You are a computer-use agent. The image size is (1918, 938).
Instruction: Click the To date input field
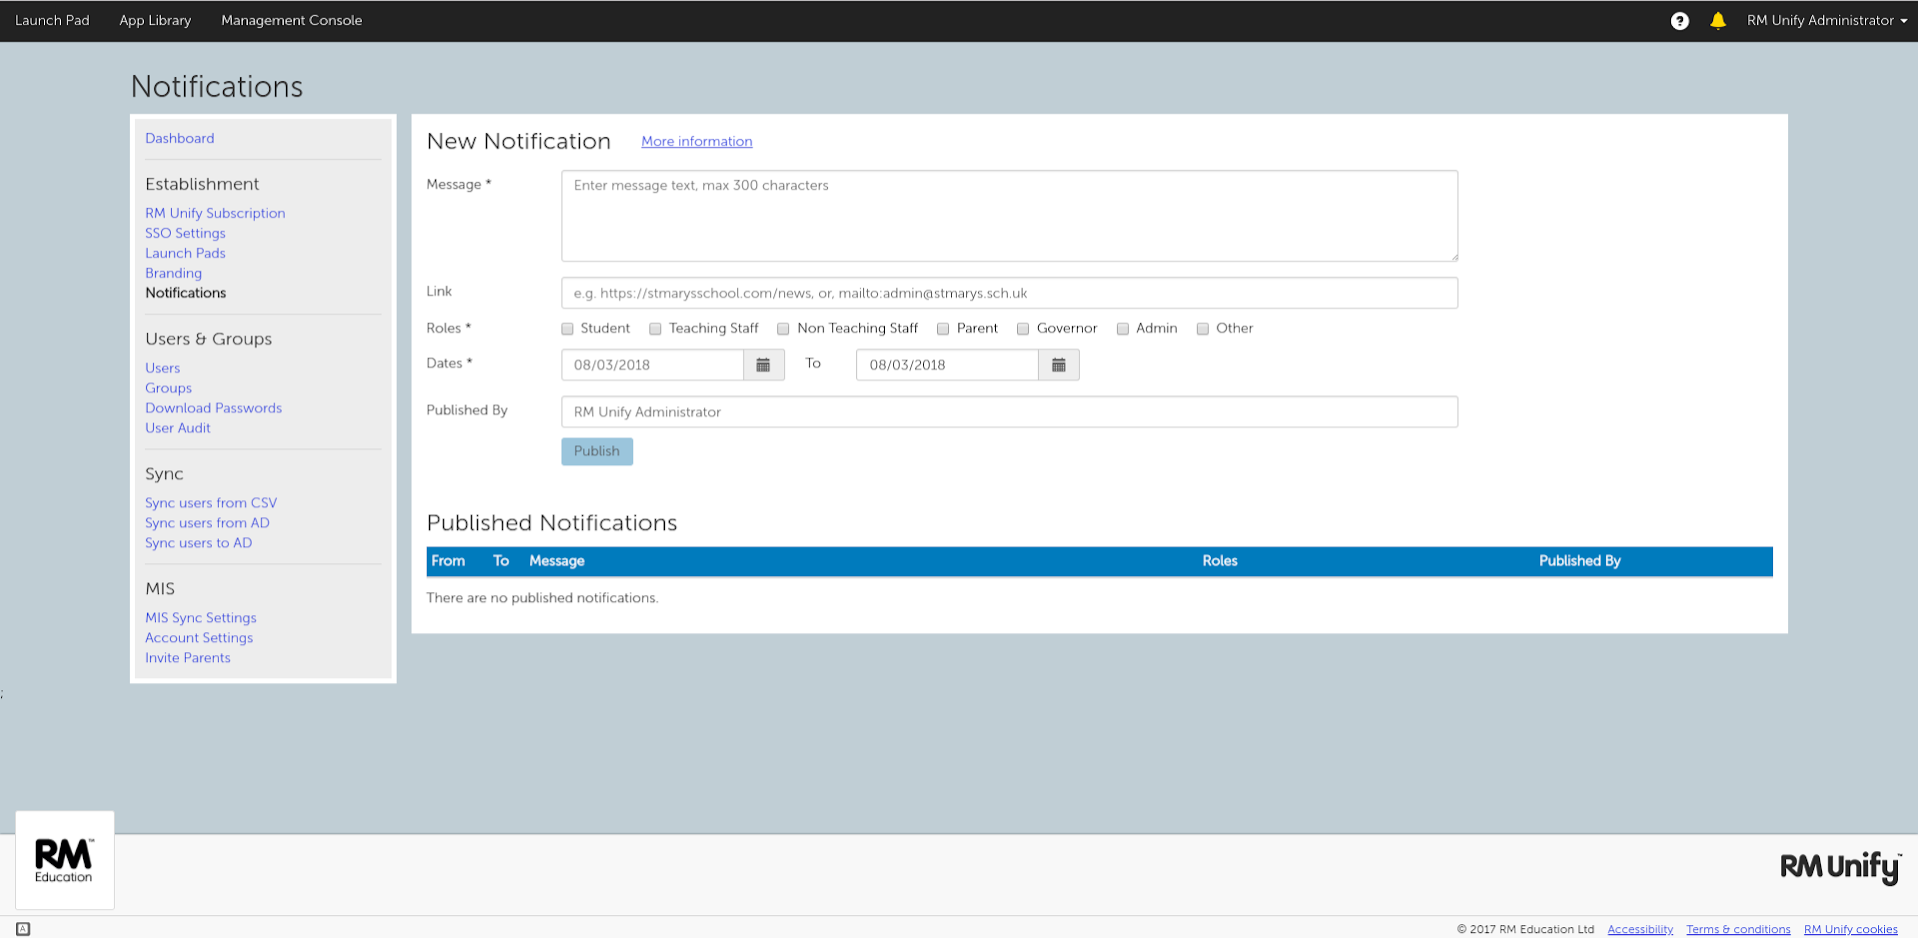point(947,365)
